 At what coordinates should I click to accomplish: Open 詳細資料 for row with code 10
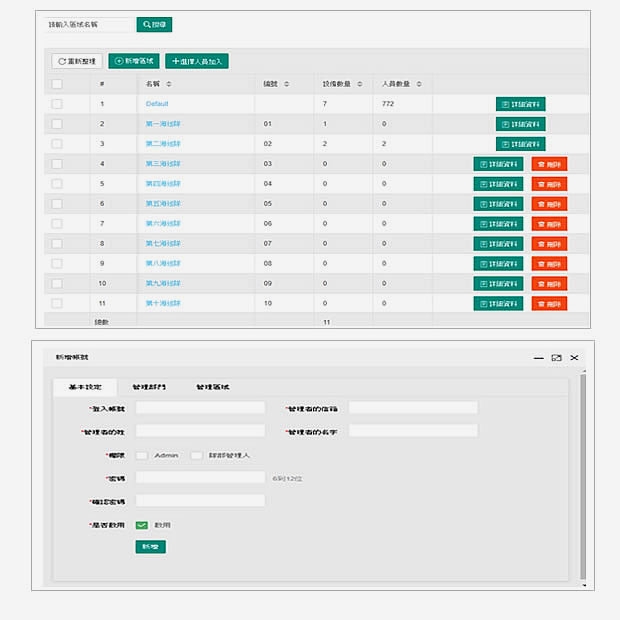click(498, 303)
